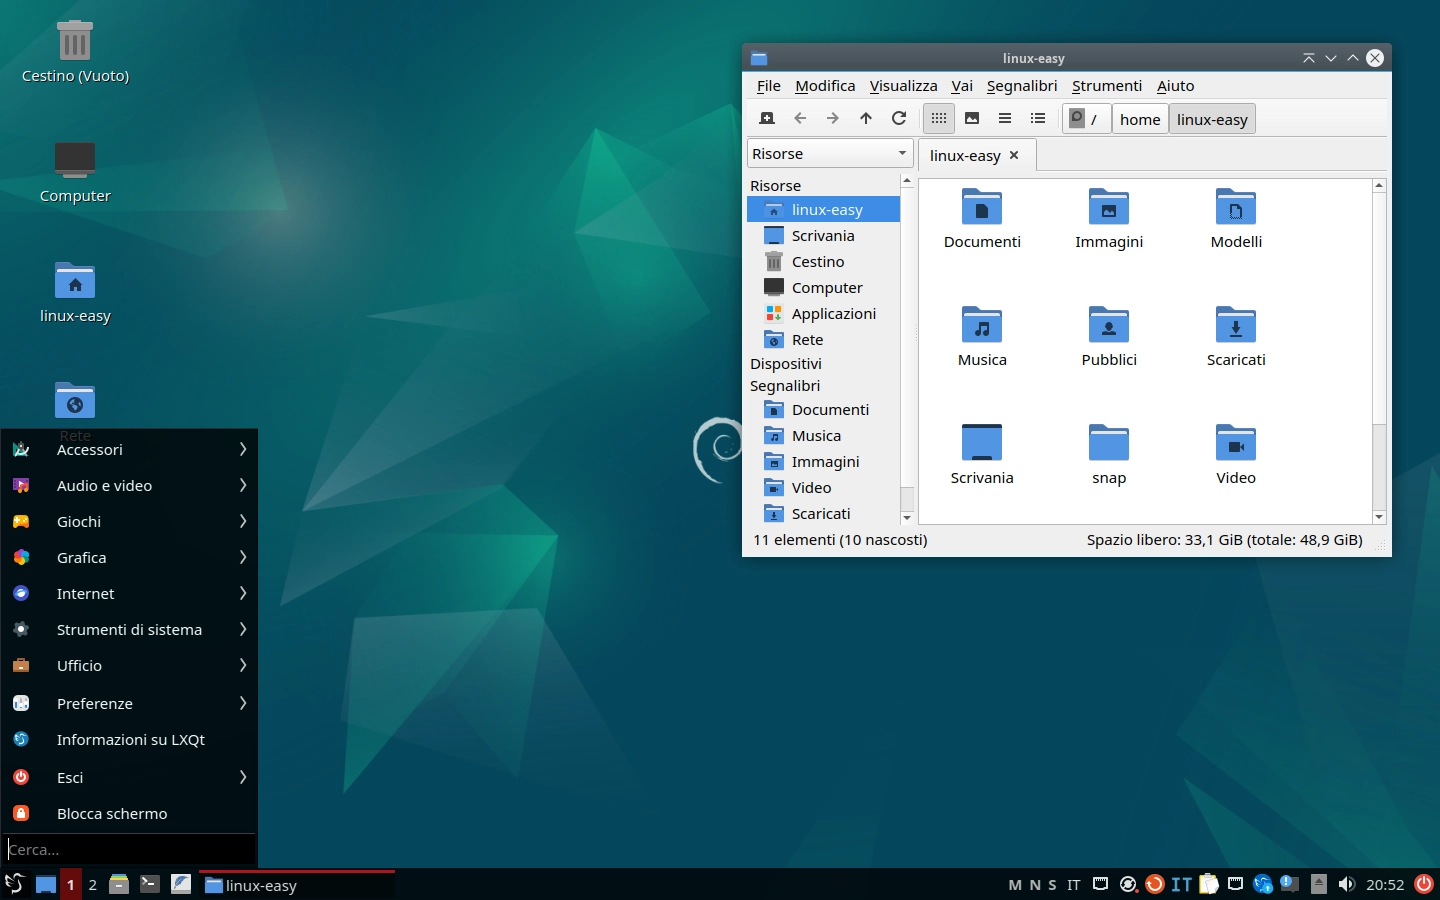This screenshot has height=900, width=1440.
Task: Open a new tab using the toolbar icon
Action: (767, 118)
